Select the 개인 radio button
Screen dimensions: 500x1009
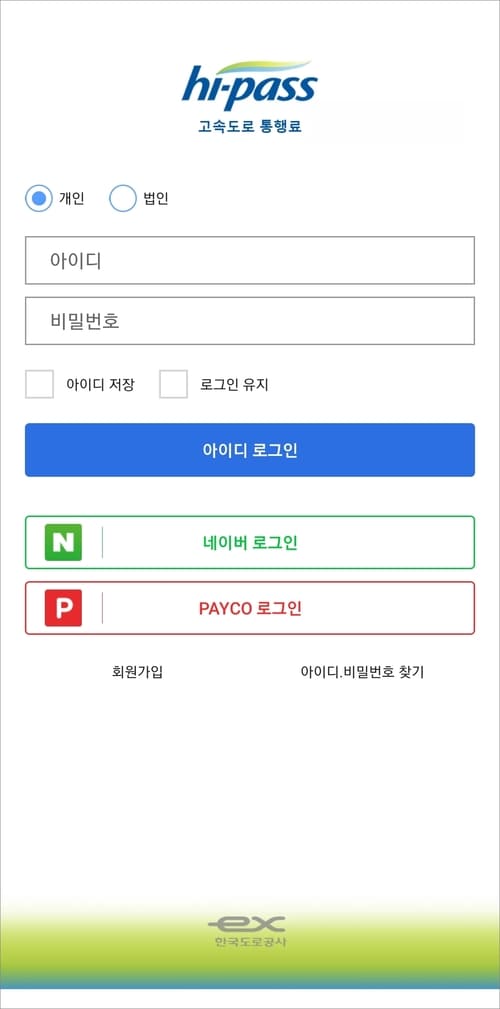coord(39,198)
